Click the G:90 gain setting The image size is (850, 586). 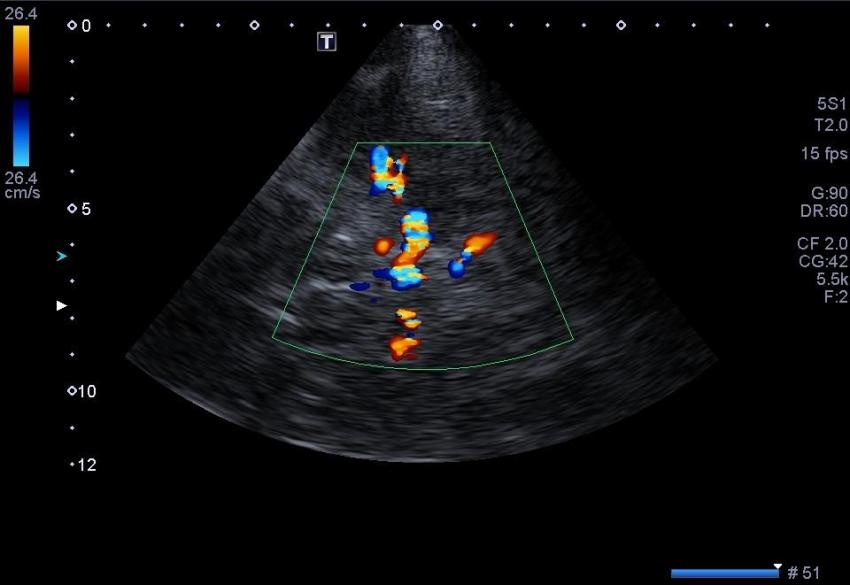pyautogui.click(x=829, y=192)
